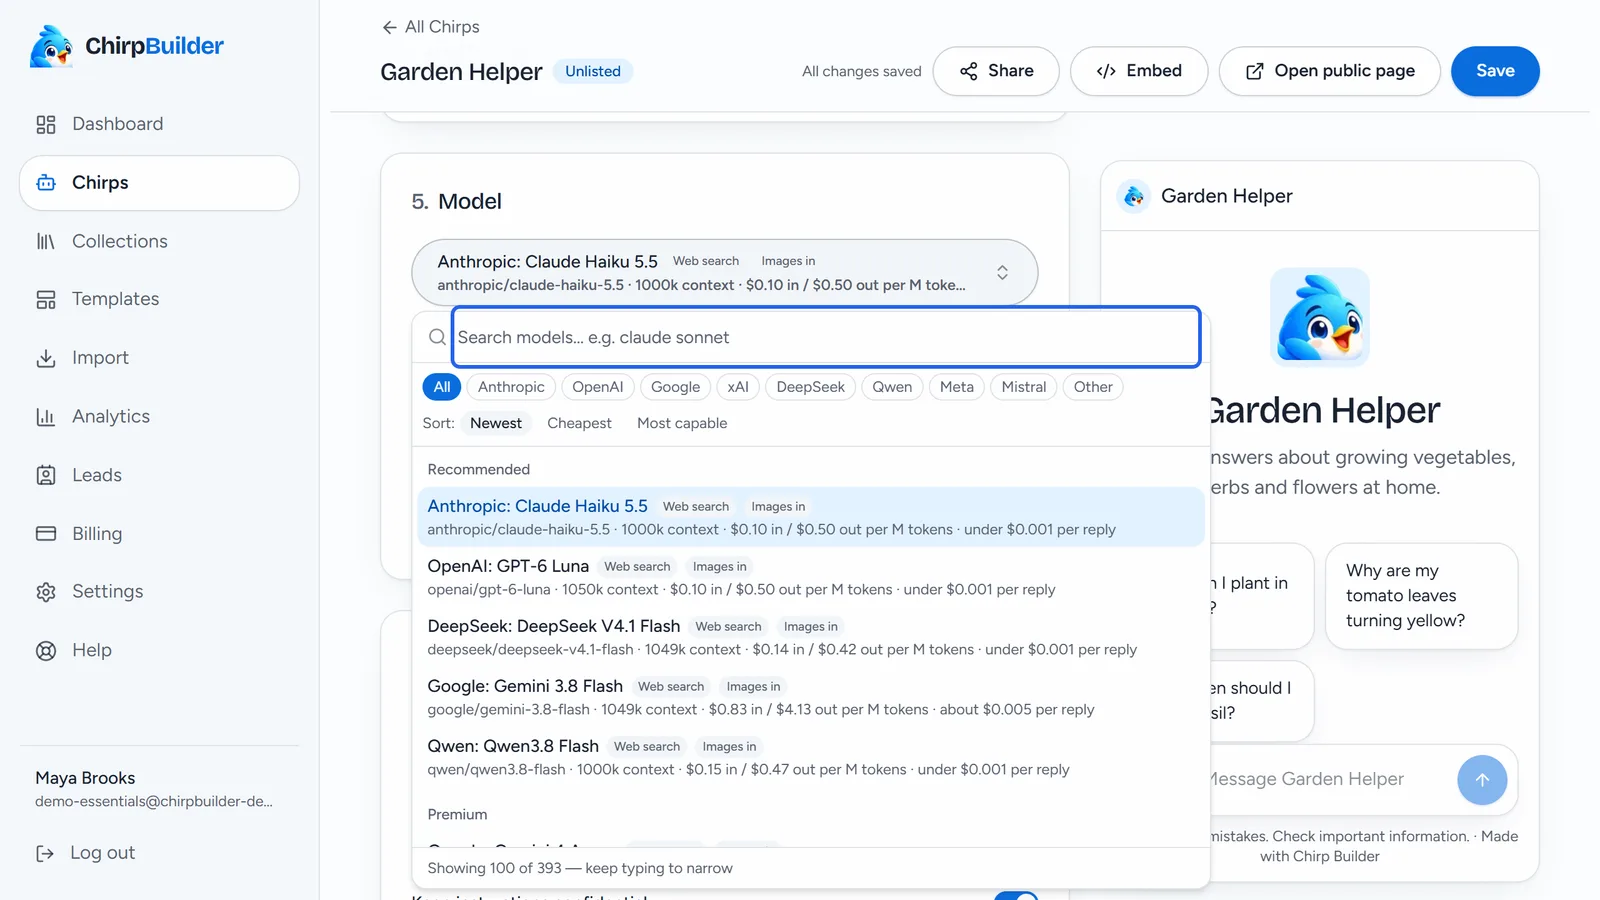This screenshot has width=1600, height=900.
Task: Filter models by DeepSeek
Action: [x=810, y=387]
